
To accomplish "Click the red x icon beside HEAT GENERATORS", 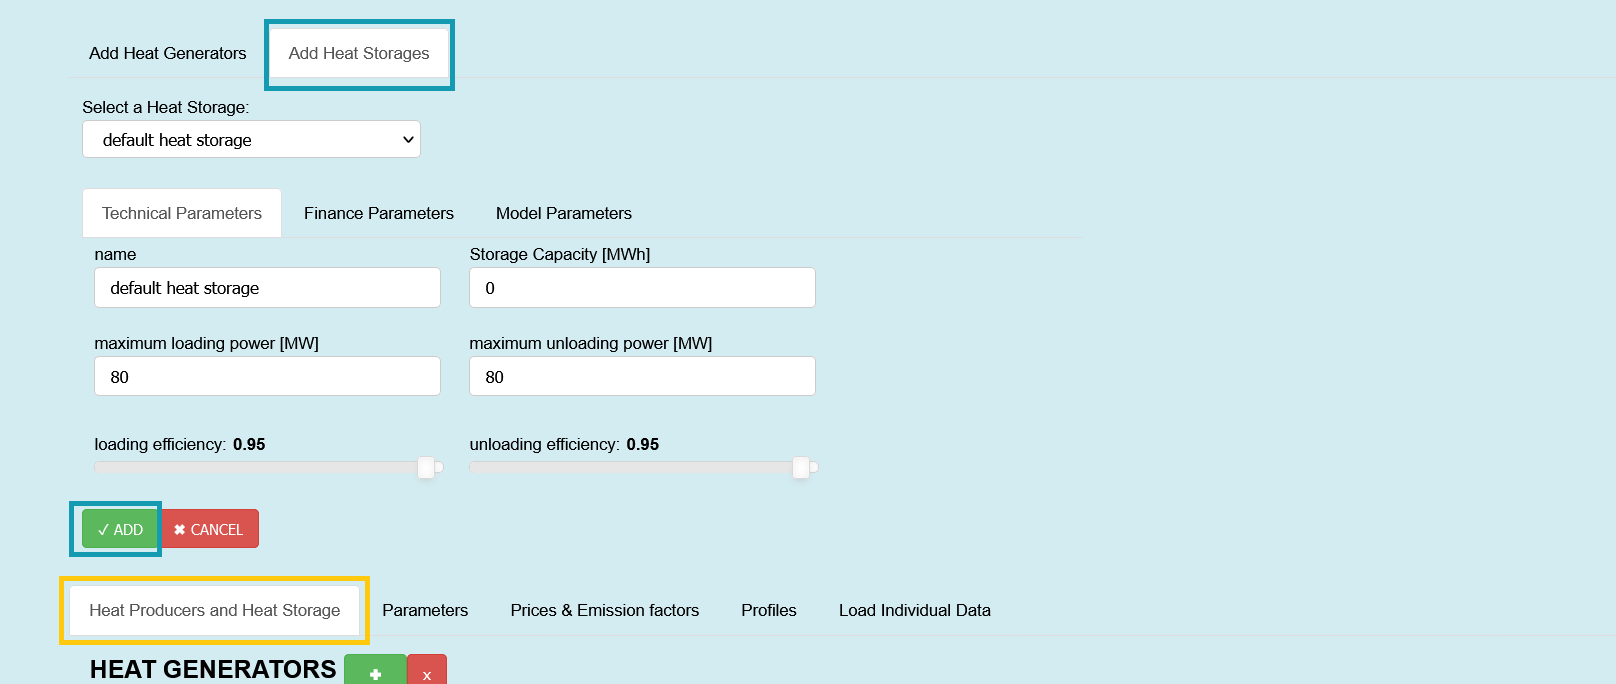I will [x=427, y=672].
